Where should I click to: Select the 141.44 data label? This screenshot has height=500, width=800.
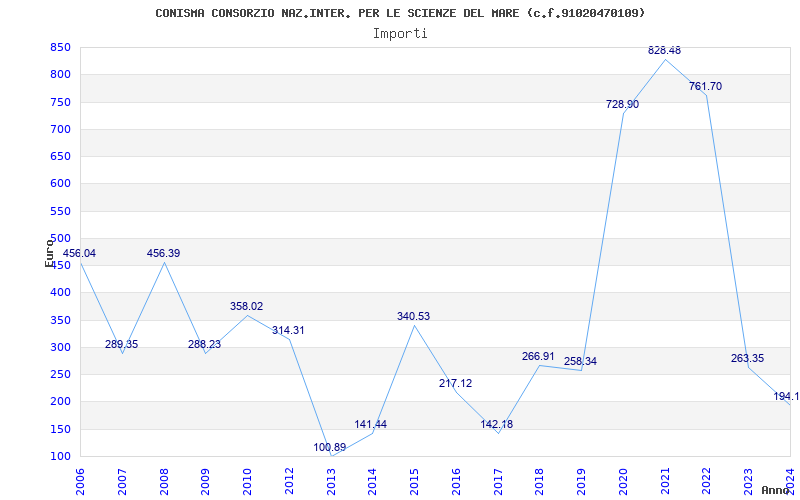coord(371,424)
